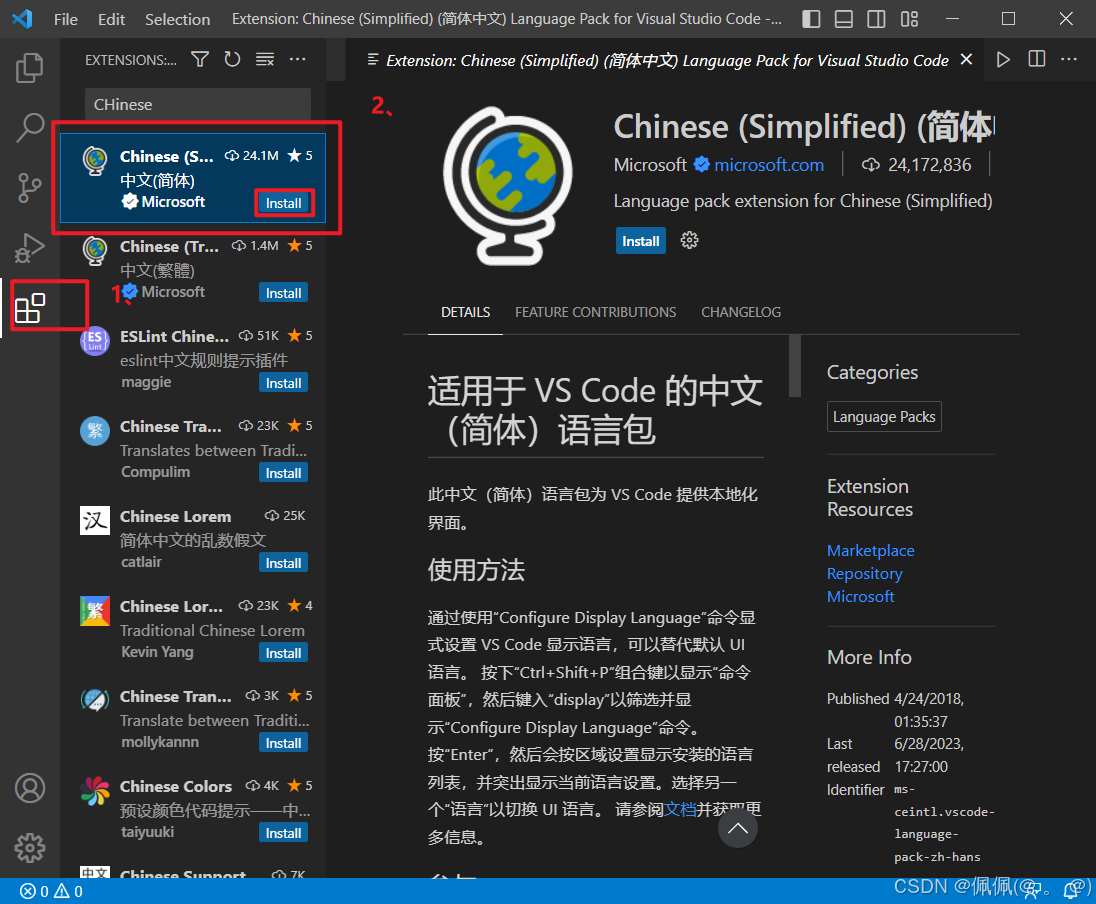
Task: Select Chinese Lorem 简体中文的乱数假文 entry
Action: [x=193, y=540]
